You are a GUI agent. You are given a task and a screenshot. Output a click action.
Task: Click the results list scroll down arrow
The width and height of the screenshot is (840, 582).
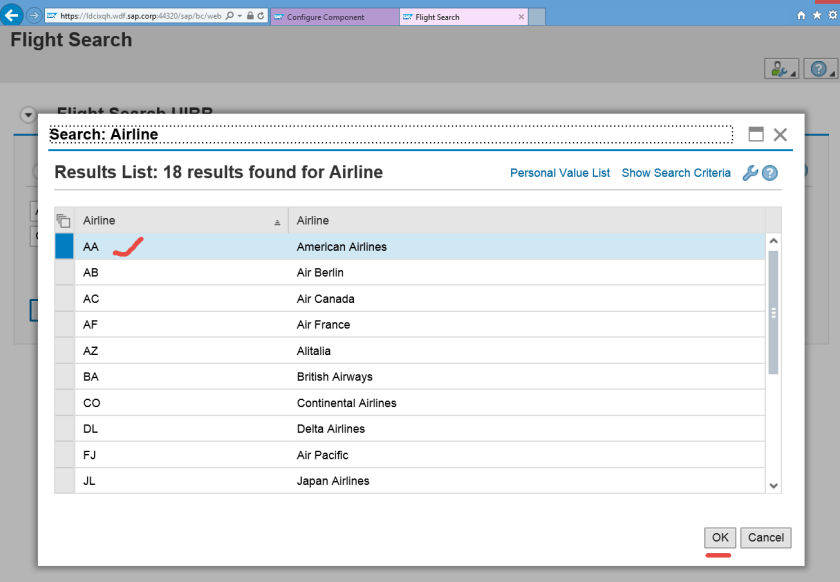pos(772,485)
